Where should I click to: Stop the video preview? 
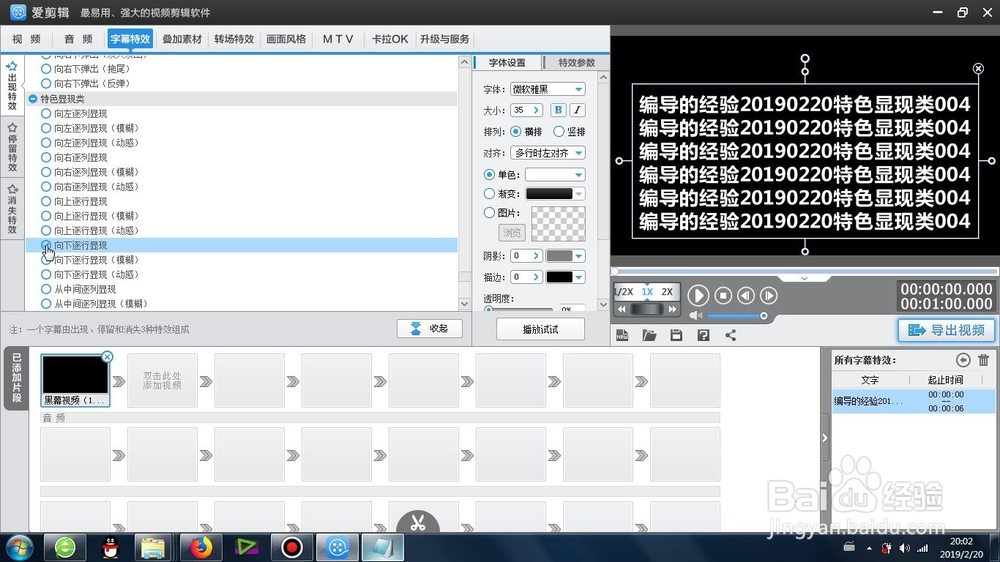(x=723, y=295)
